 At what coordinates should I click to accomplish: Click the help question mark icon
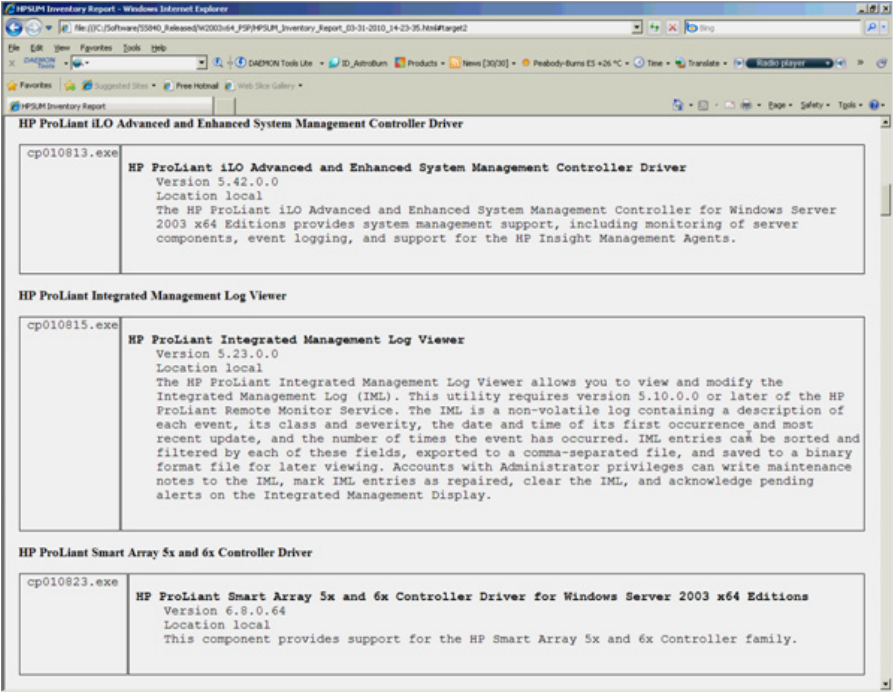click(875, 104)
